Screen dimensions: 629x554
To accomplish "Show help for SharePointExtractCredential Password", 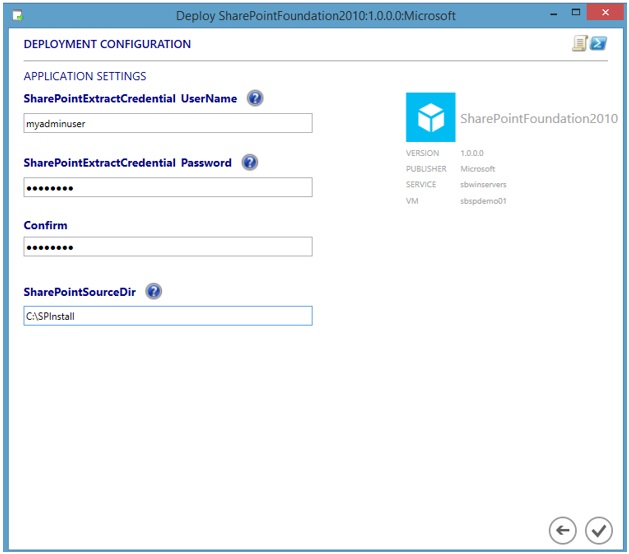I will pos(250,162).
